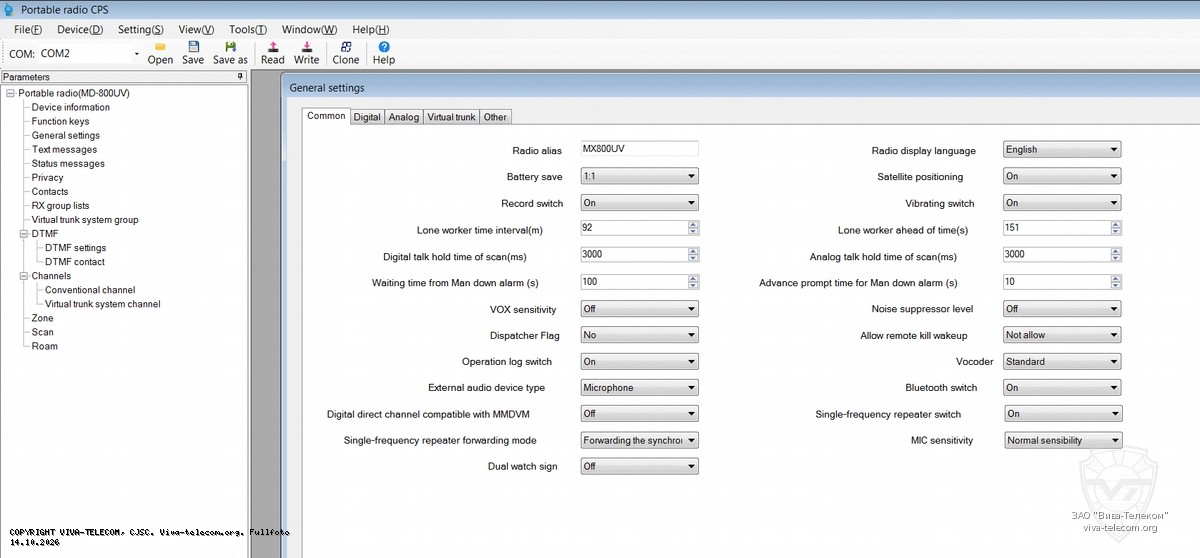Open the Radio display language dropdown
The height and width of the screenshot is (558, 1200).
pos(1062,150)
